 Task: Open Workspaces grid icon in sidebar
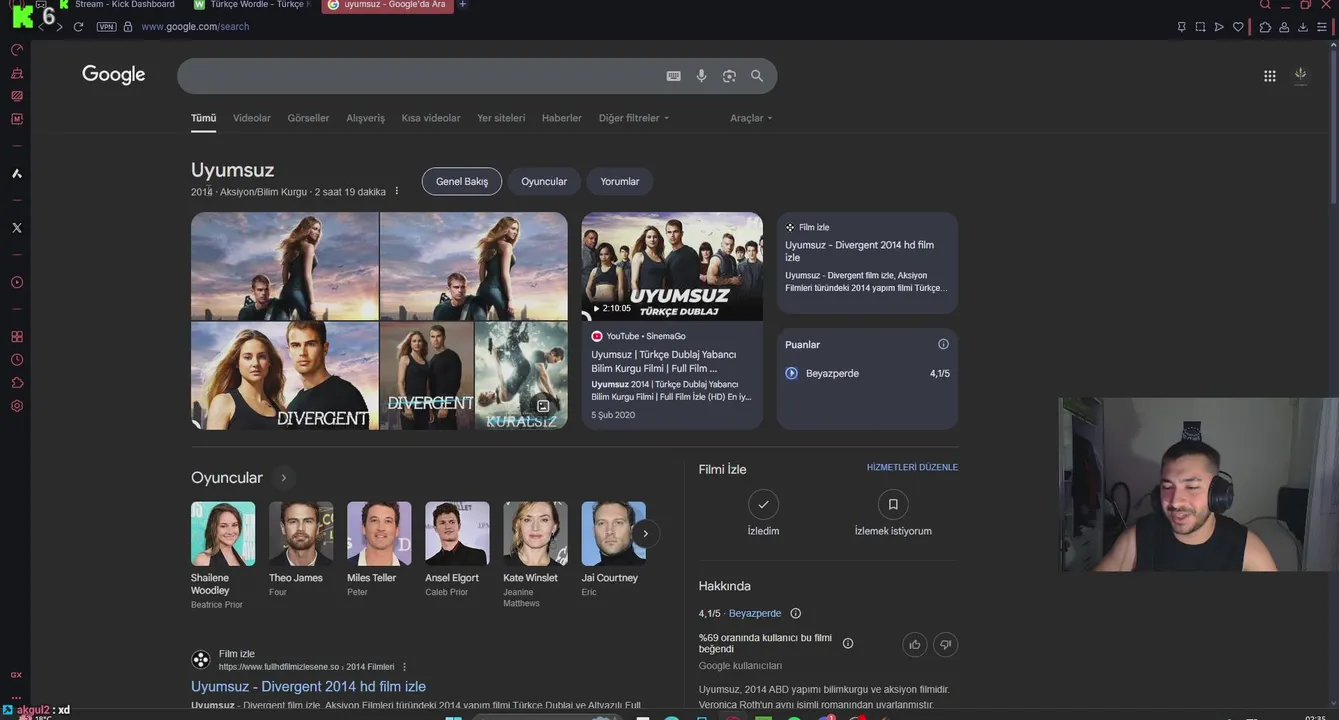17,337
